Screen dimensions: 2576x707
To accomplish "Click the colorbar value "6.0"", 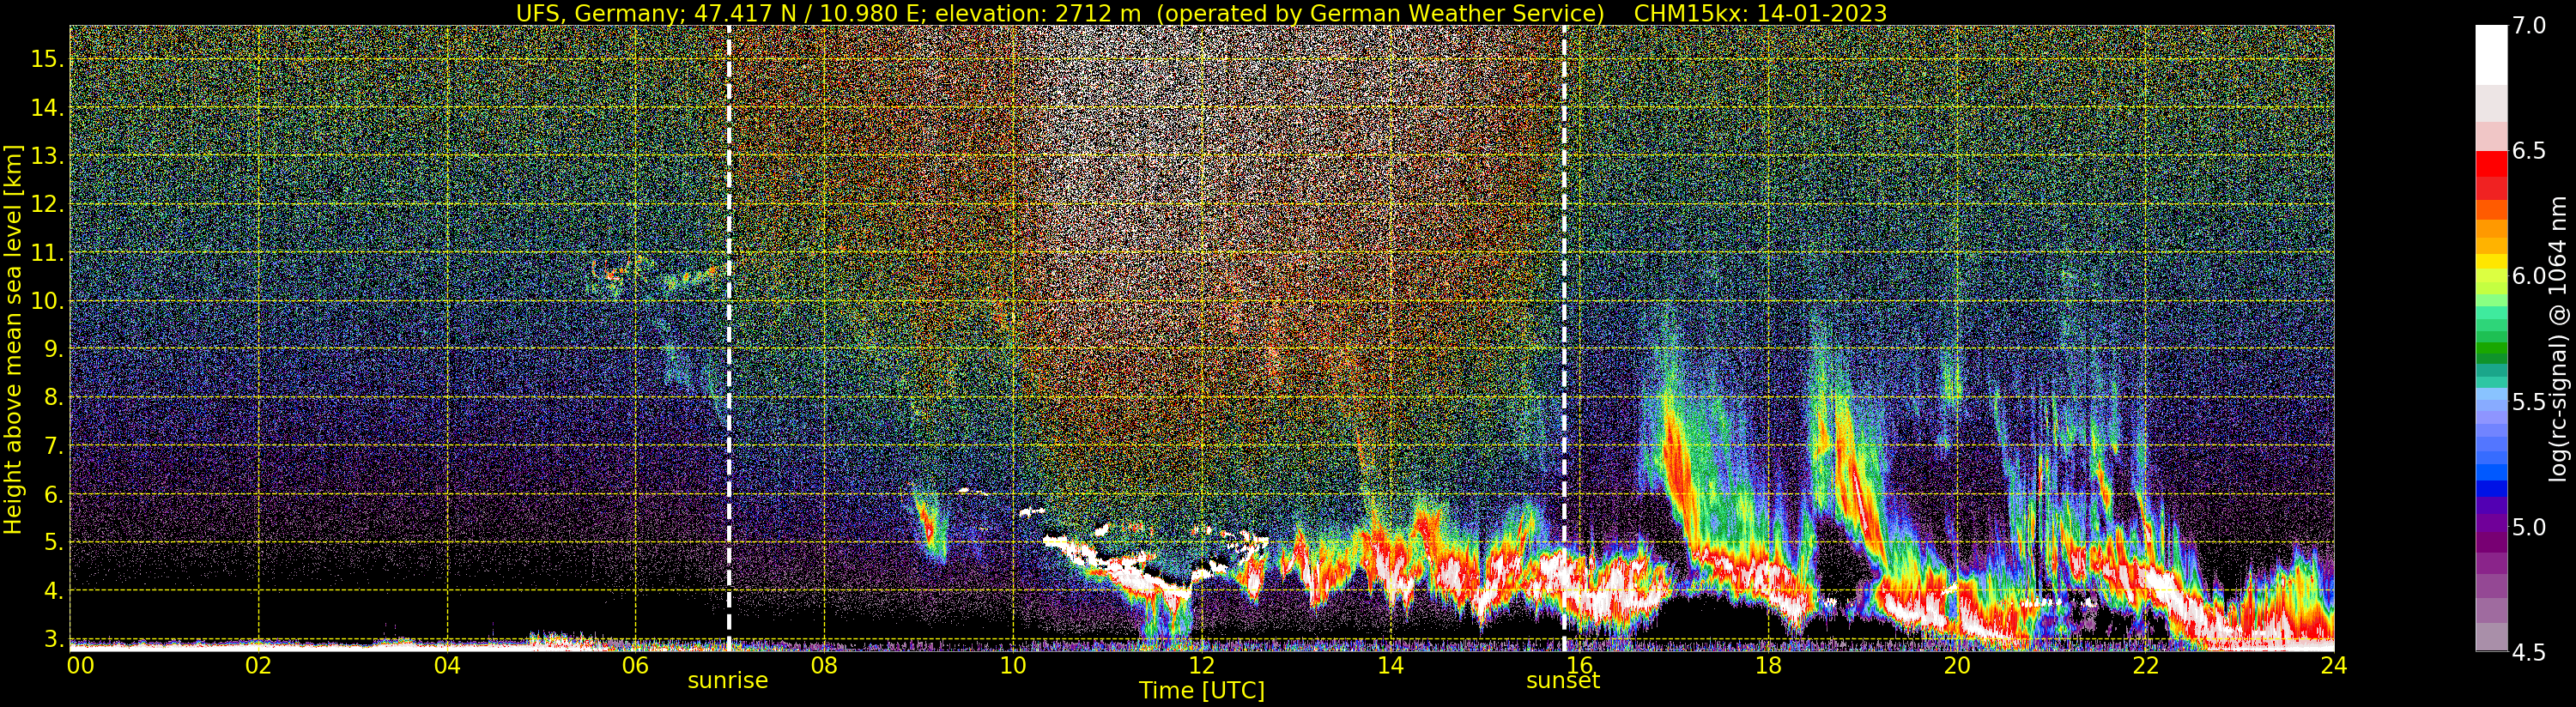I will pyautogui.click(x=2529, y=276).
